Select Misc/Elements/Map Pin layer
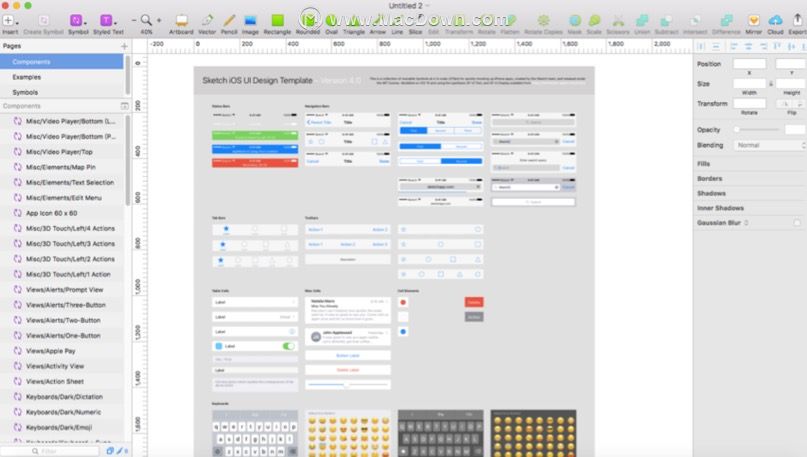 (61, 167)
